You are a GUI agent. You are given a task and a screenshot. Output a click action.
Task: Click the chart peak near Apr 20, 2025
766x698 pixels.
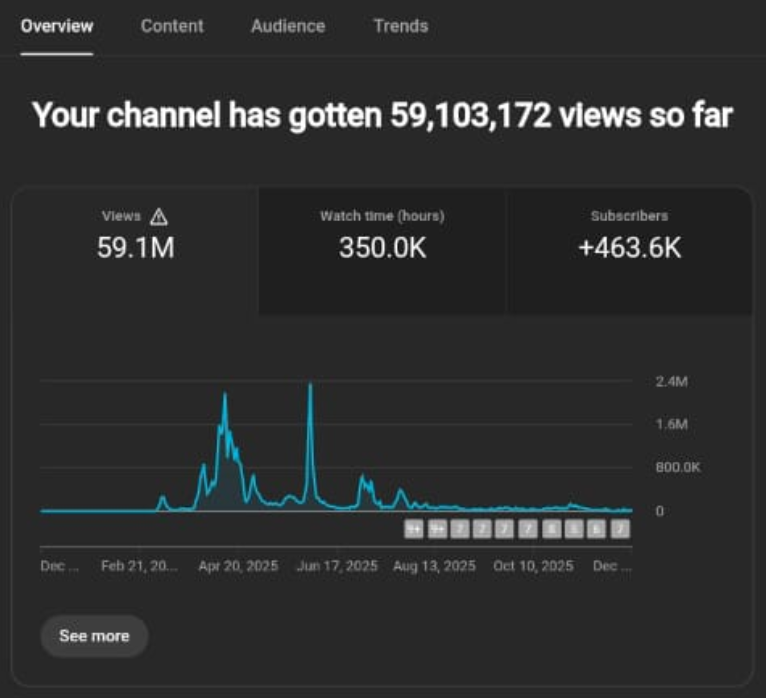click(x=224, y=396)
